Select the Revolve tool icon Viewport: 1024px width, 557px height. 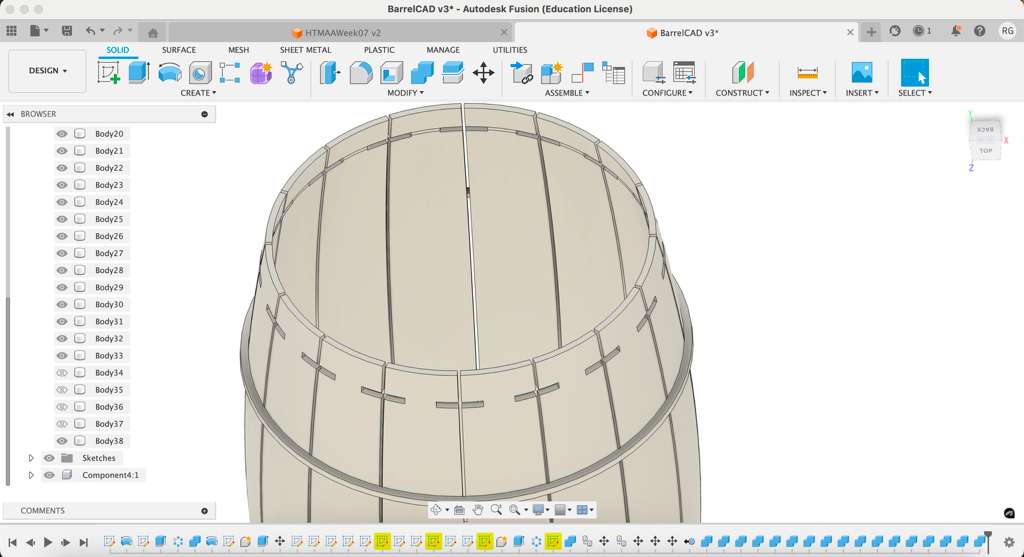click(170, 72)
